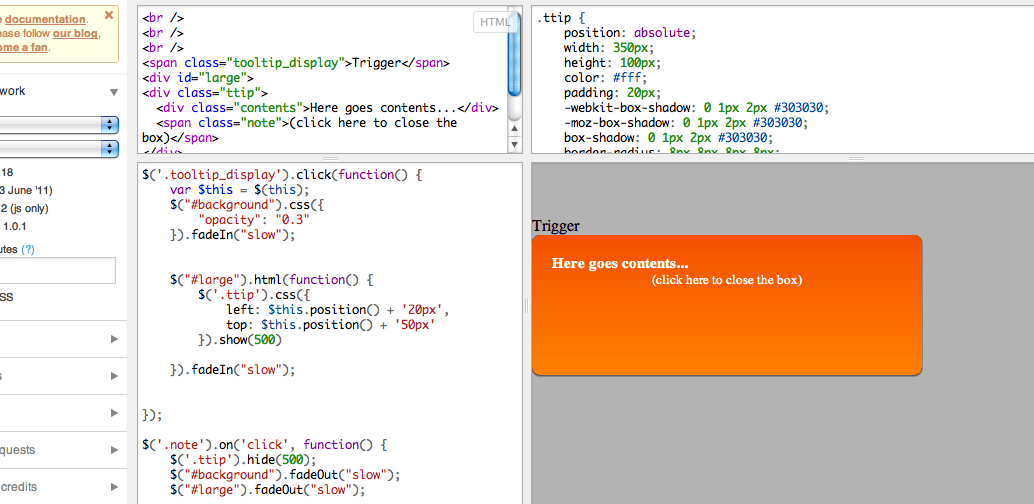Expand the sidebar section ending in 'quests'

coord(113,450)
